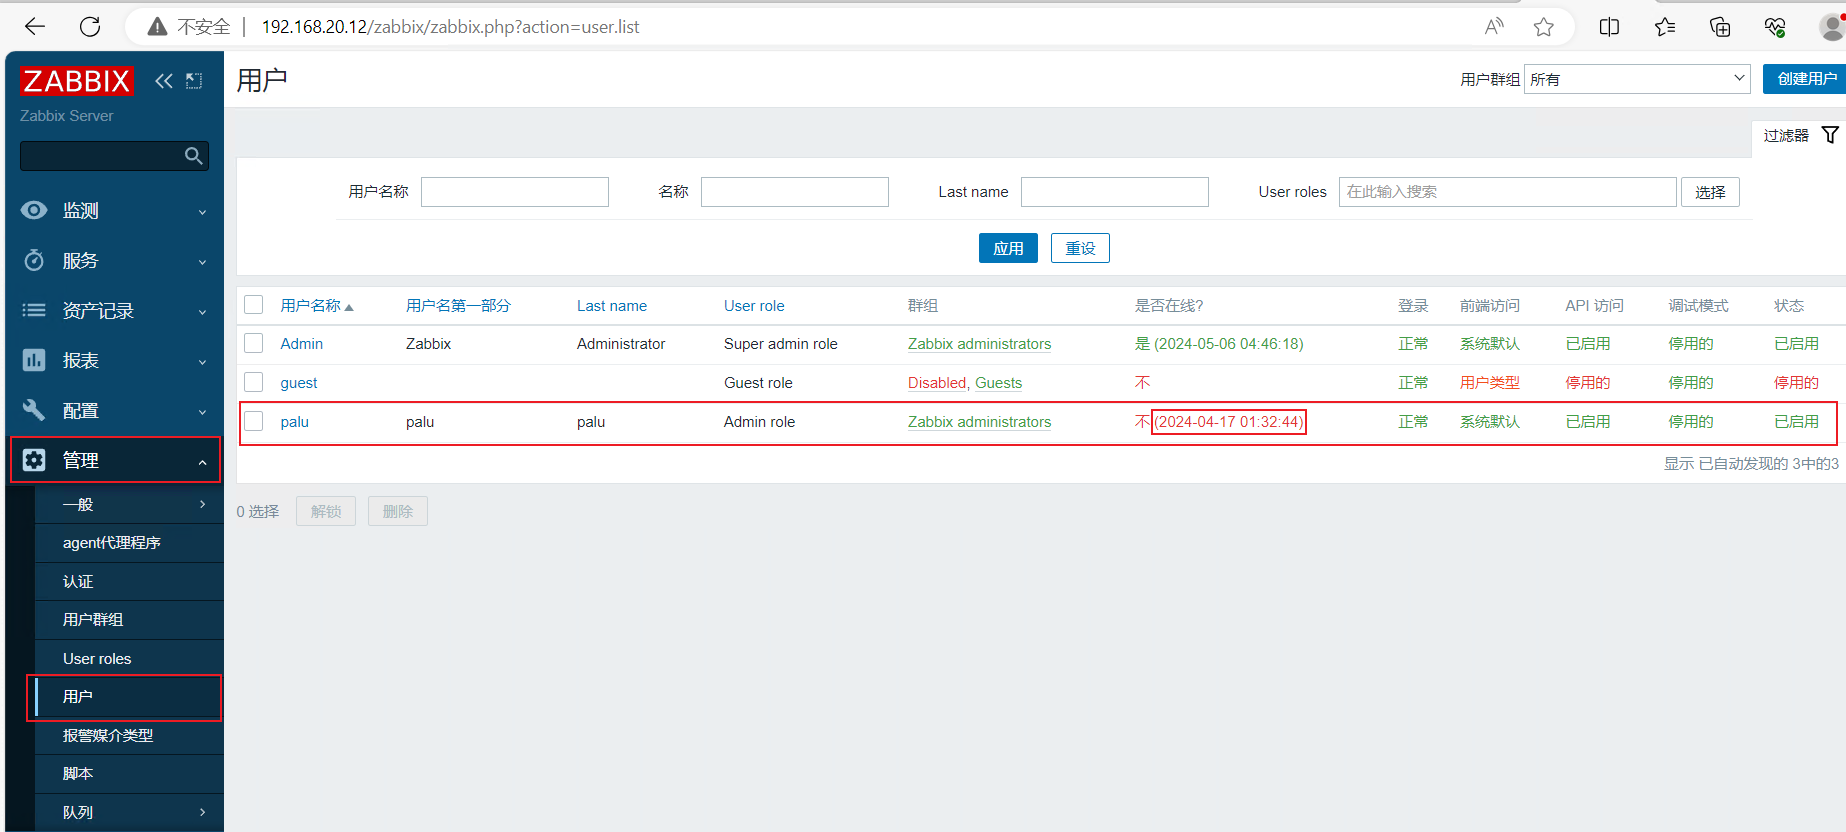Expand the 资产记录 menu section
The height and width of the screenshot is (832, 1846).
tap(114, 310)
